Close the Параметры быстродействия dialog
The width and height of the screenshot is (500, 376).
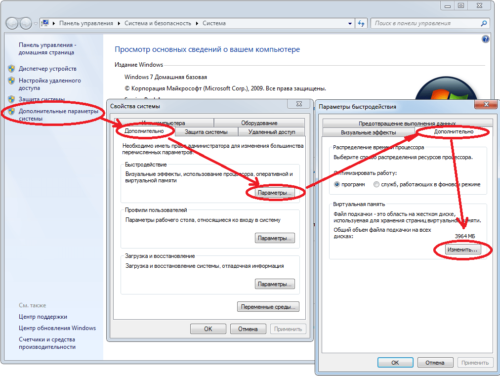(486, 105)
